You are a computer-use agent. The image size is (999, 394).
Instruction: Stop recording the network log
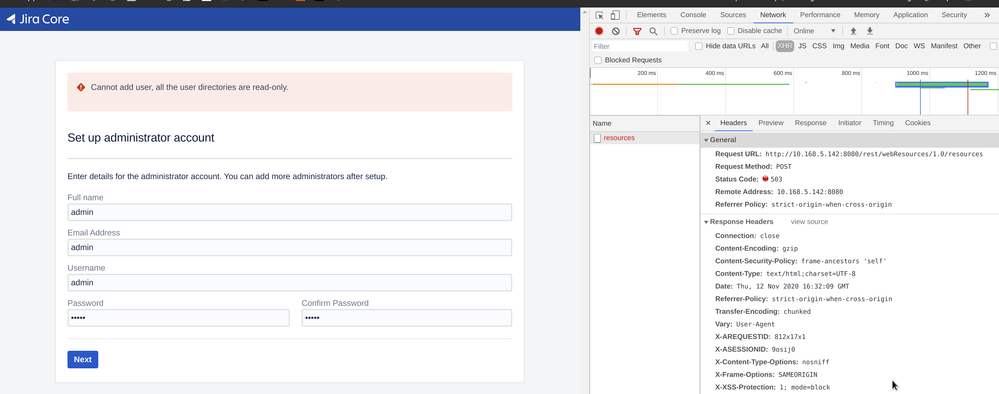click(599, 31)
